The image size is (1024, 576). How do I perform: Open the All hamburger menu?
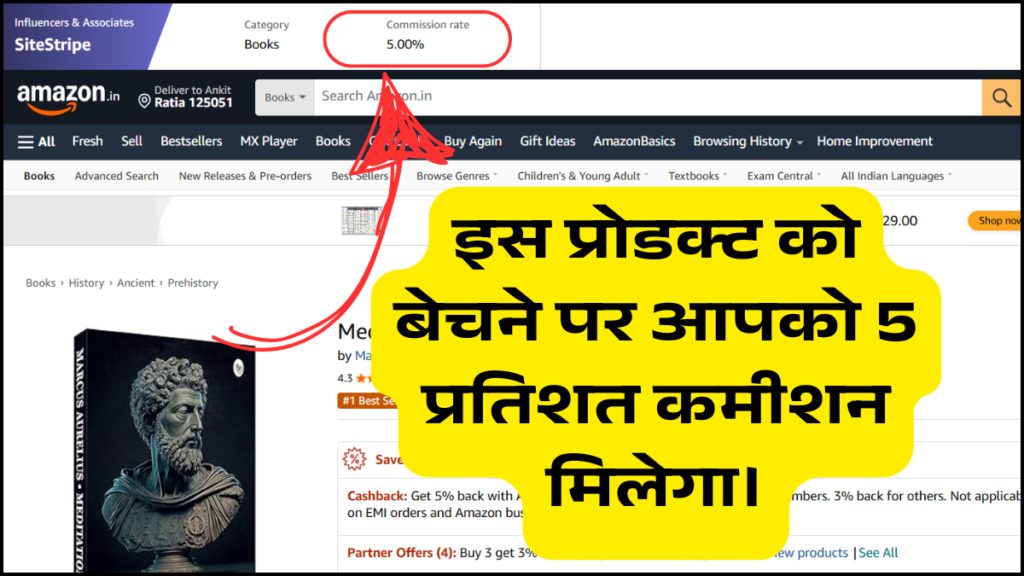[36, 141]
